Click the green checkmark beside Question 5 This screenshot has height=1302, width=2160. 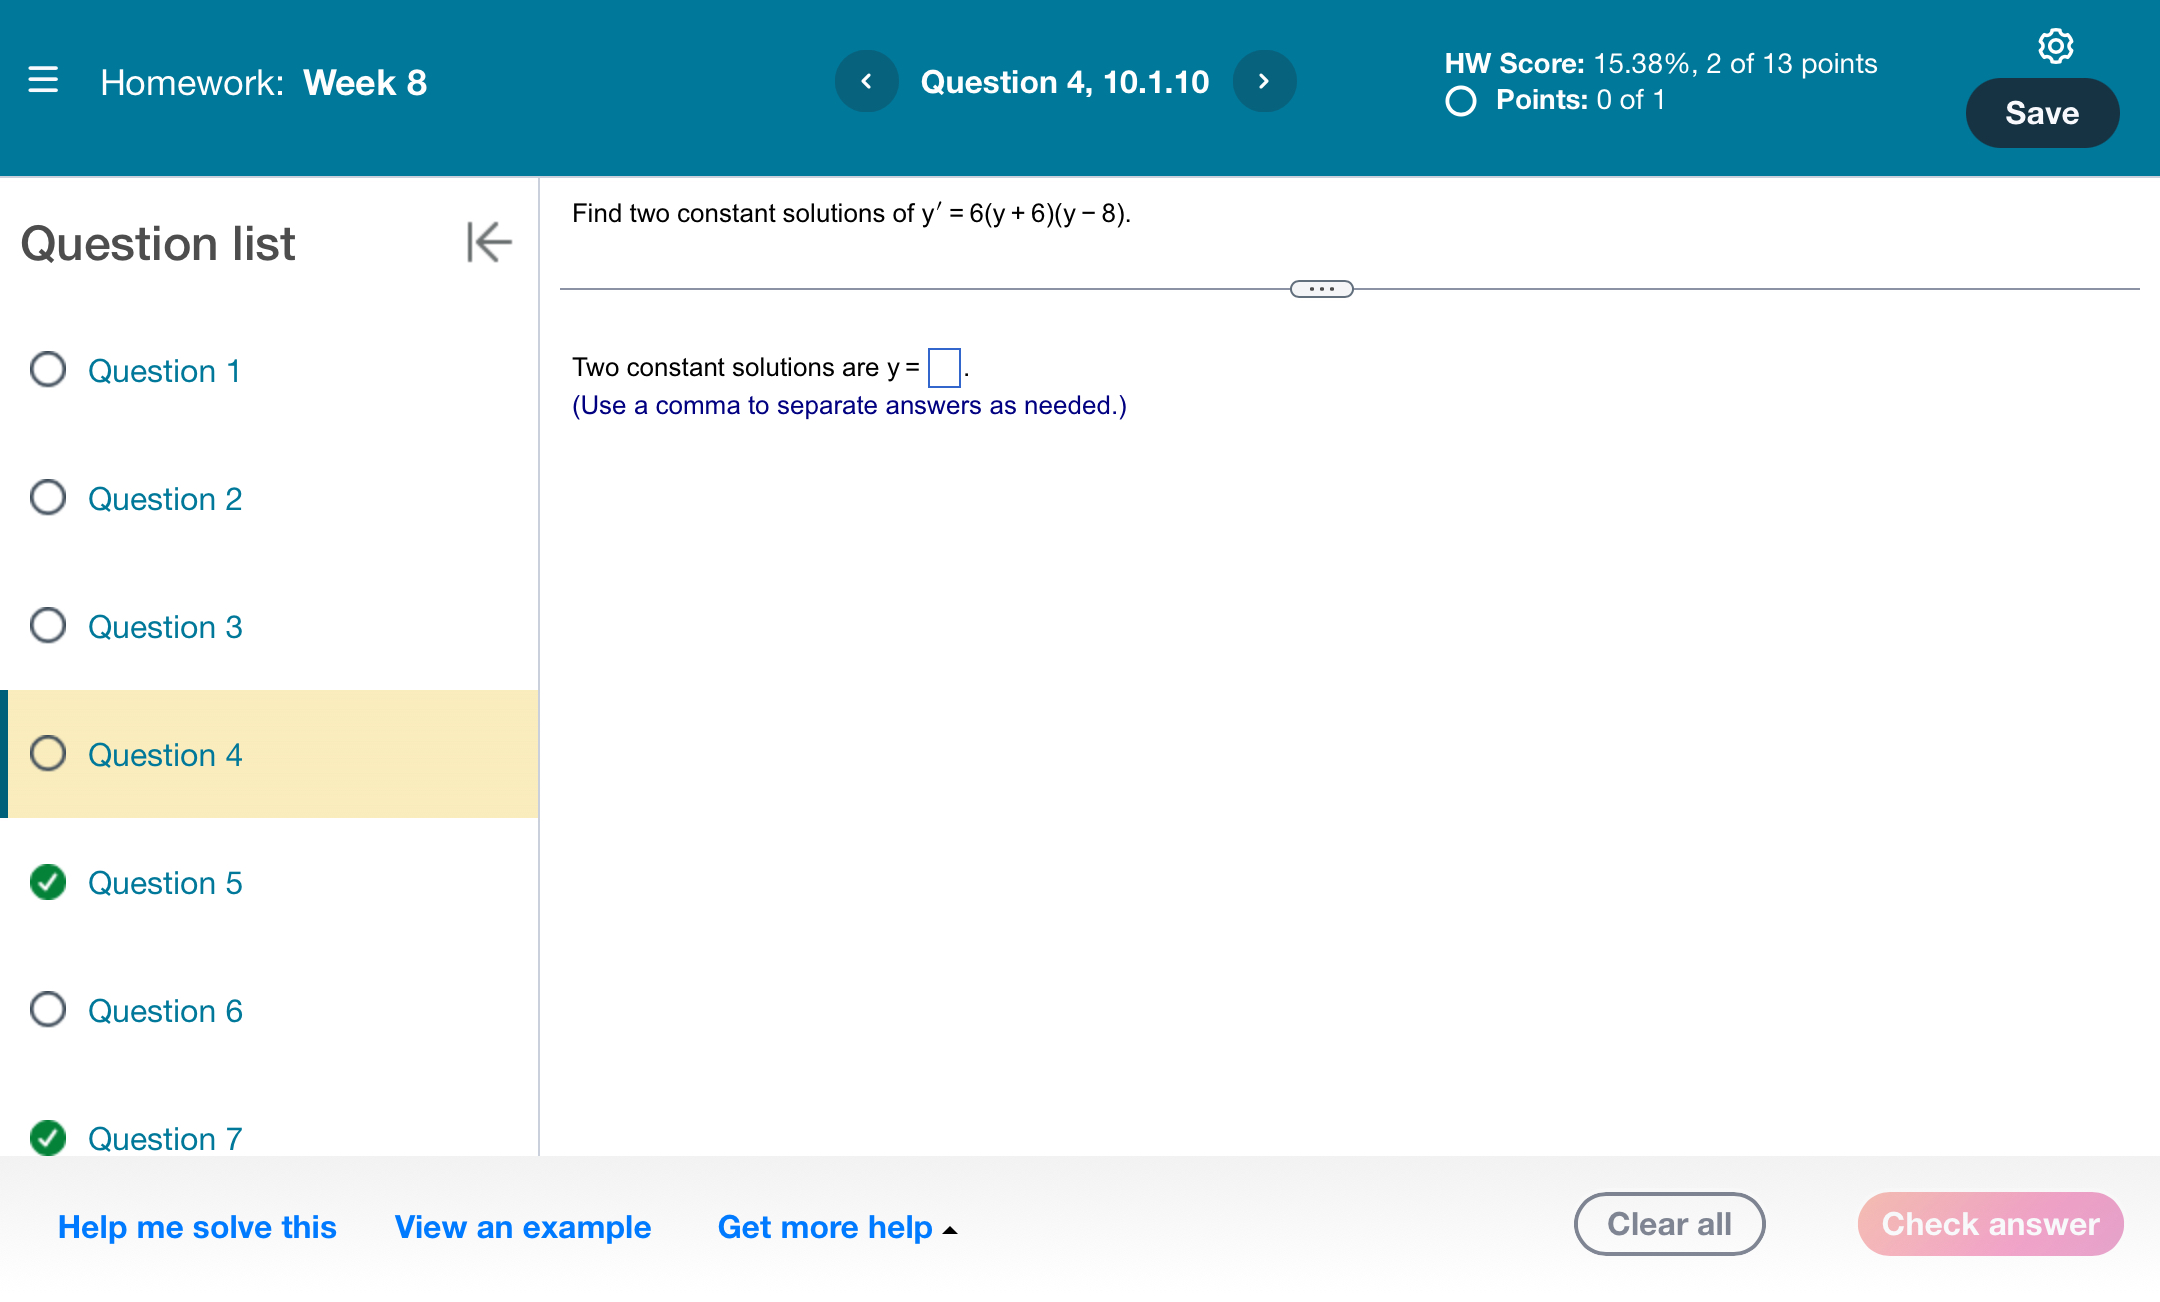[x=48, y=883]
